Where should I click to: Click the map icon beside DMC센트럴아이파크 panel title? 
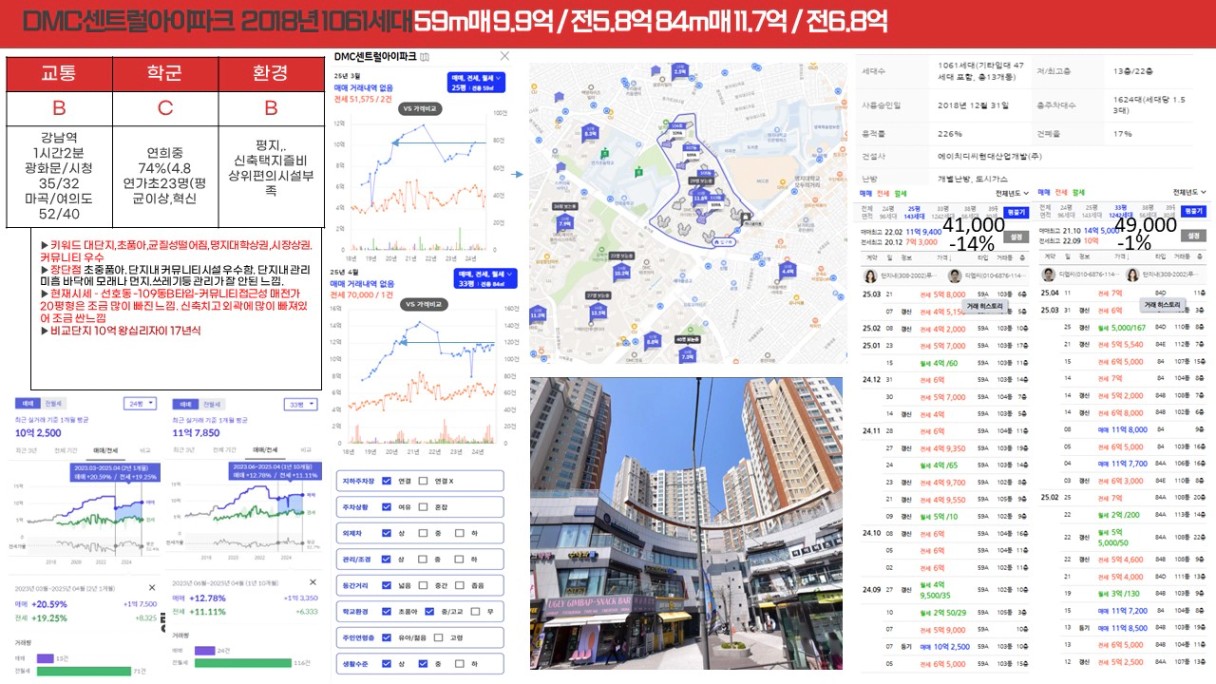tap(425, 57)
